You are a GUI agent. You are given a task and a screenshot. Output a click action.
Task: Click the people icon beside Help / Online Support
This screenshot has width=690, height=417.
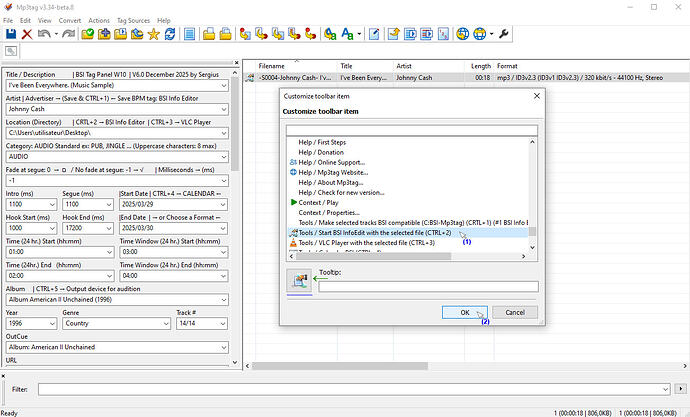point(294,162)
